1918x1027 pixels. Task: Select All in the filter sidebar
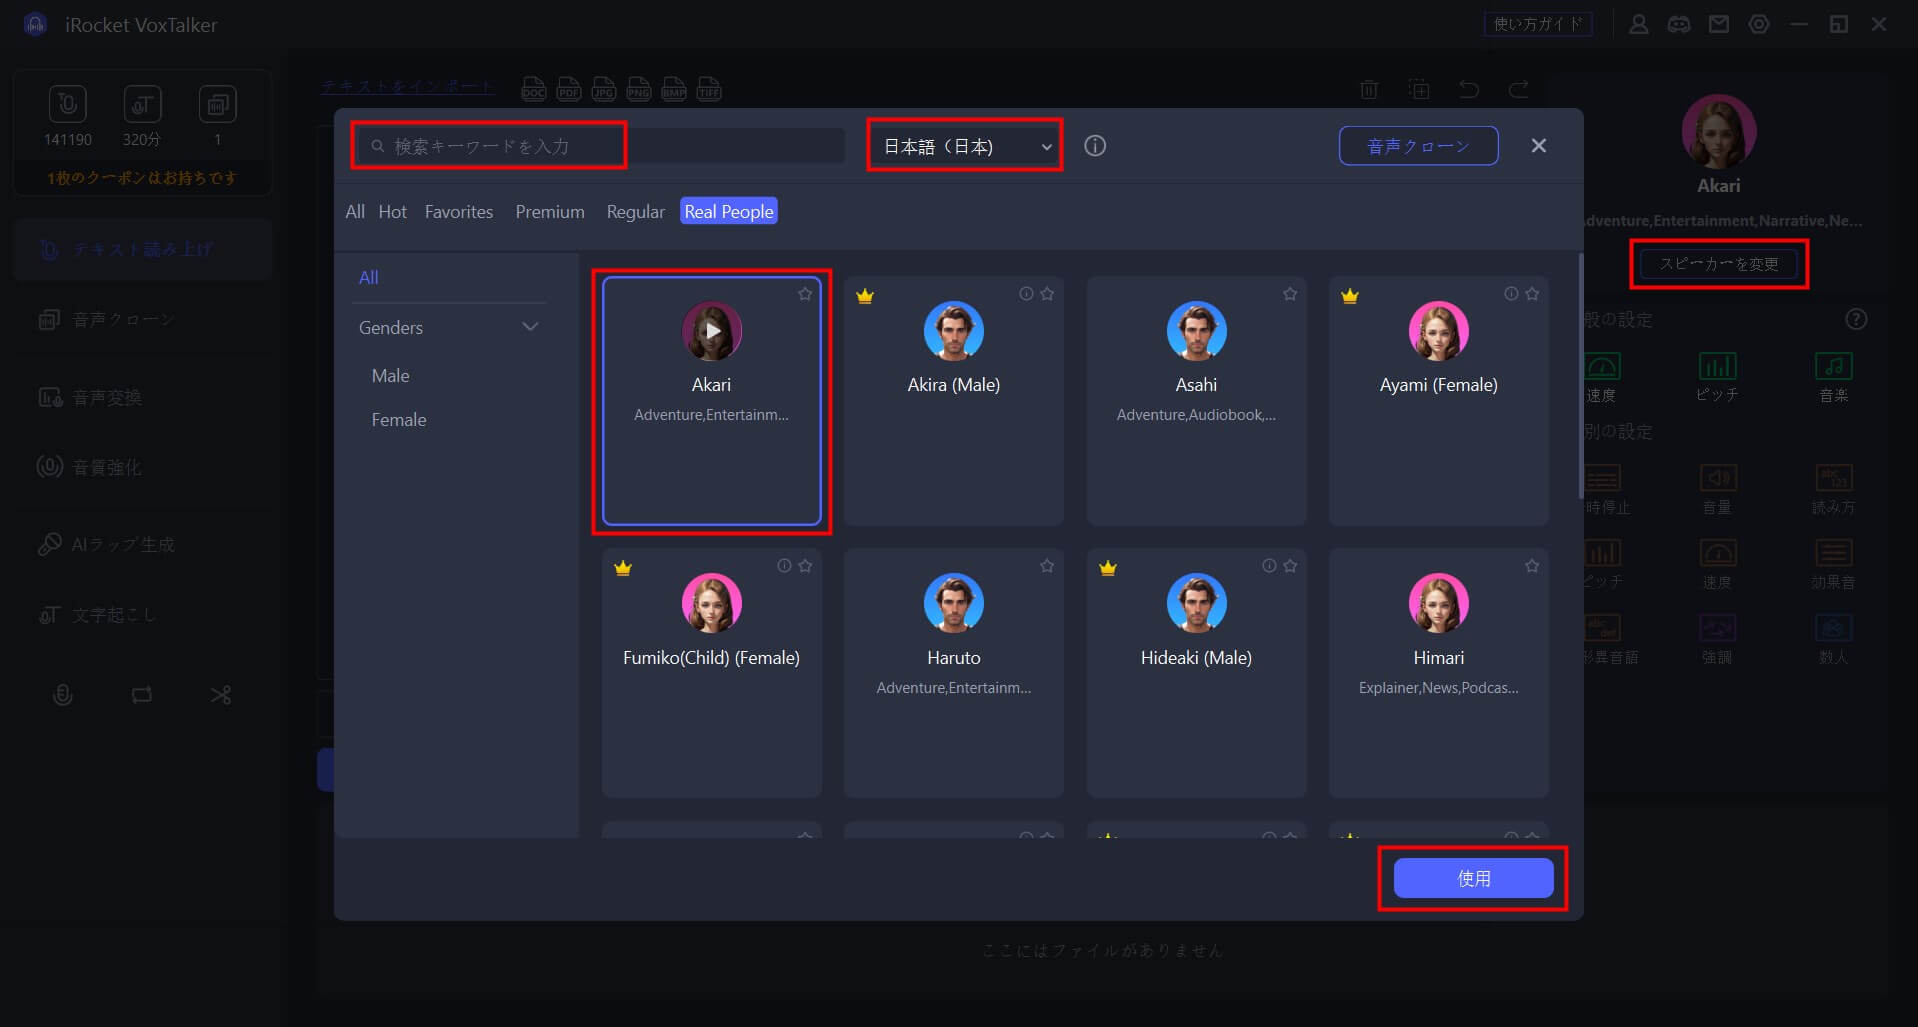pos(369,278)
